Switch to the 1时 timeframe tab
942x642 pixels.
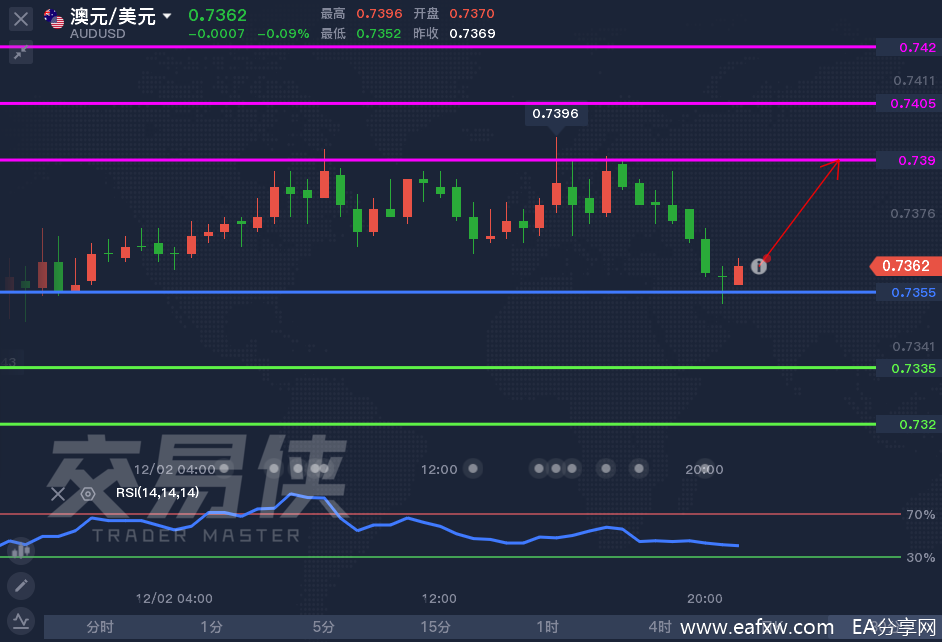[548, 627]
